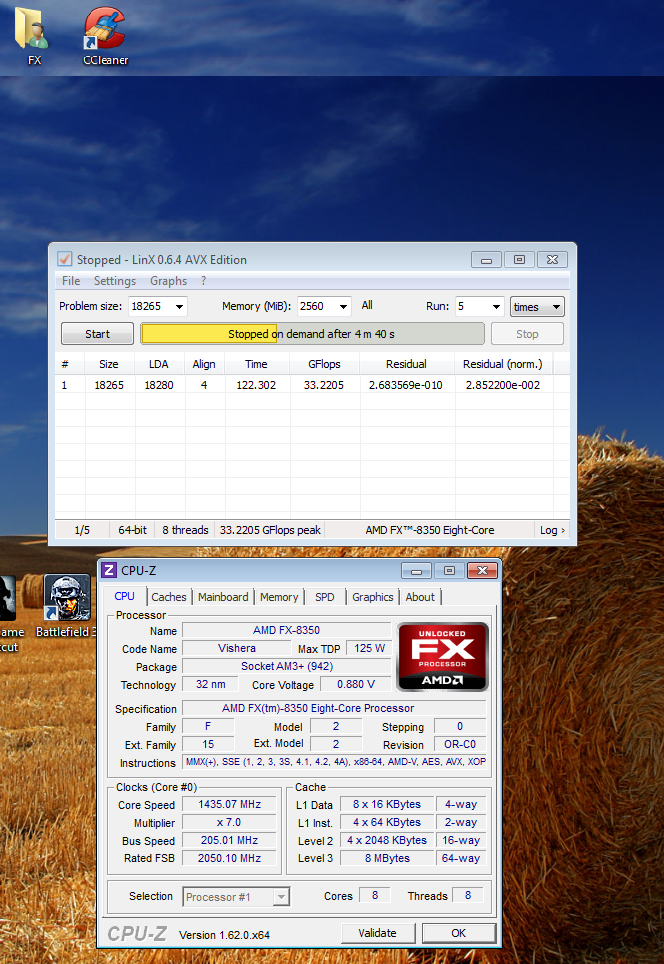Open the Processor #1 selection dropdown
The width and height of the screenshot is (664, 964).
click(236, 897)
